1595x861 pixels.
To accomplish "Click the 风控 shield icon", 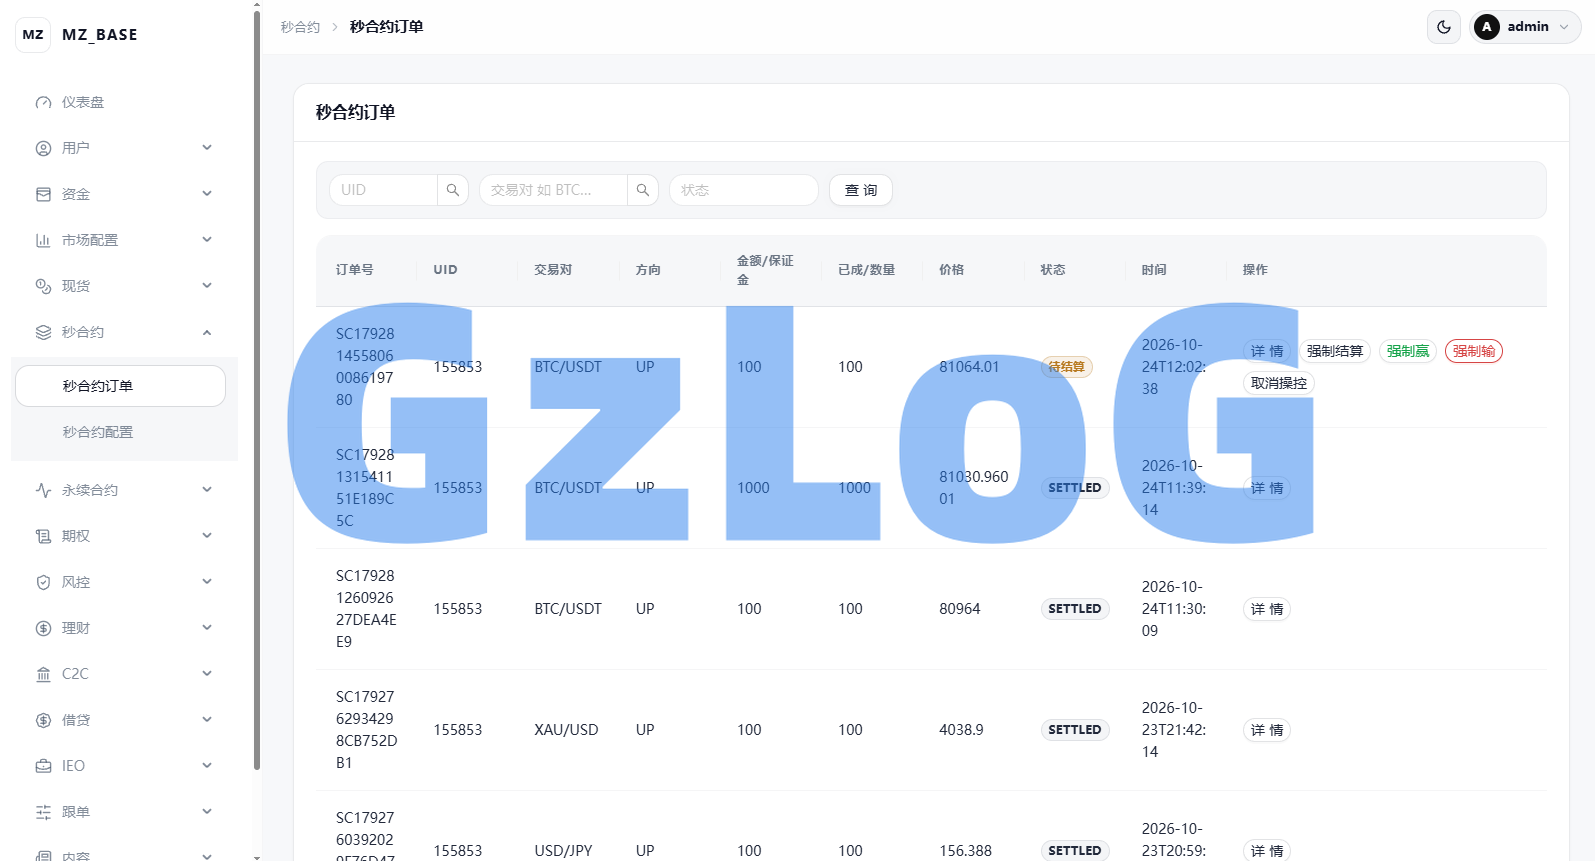I will click(43, 582).
